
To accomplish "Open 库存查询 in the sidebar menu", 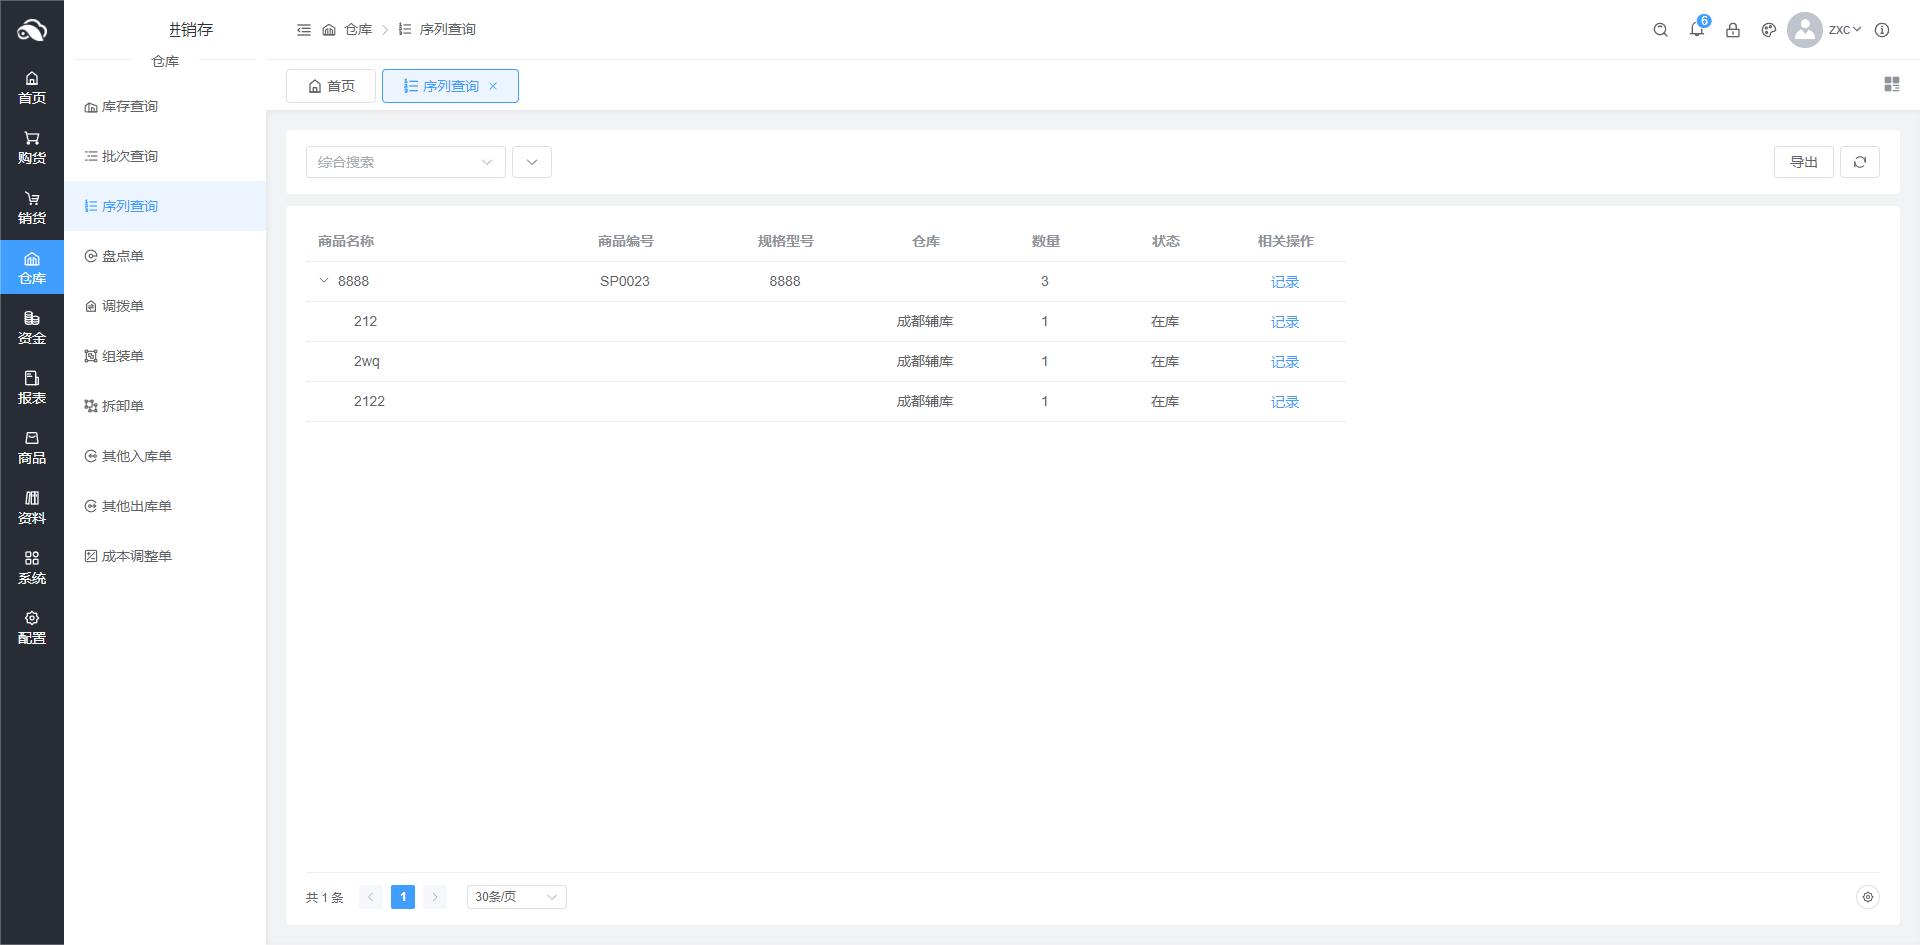I will pos(130,106).
